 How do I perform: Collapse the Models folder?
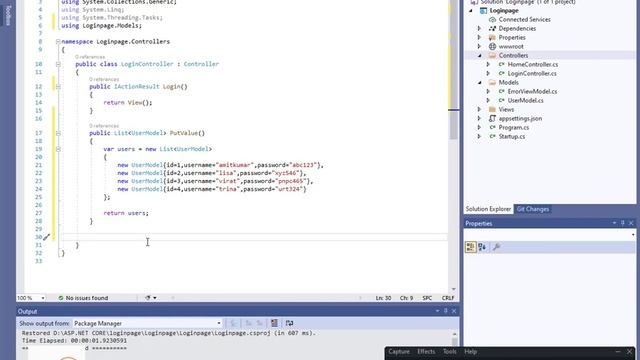[x=480, y=82]
